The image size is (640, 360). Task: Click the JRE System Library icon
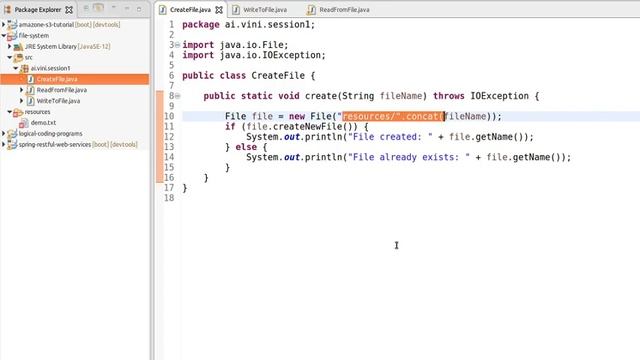pos(18,47)
